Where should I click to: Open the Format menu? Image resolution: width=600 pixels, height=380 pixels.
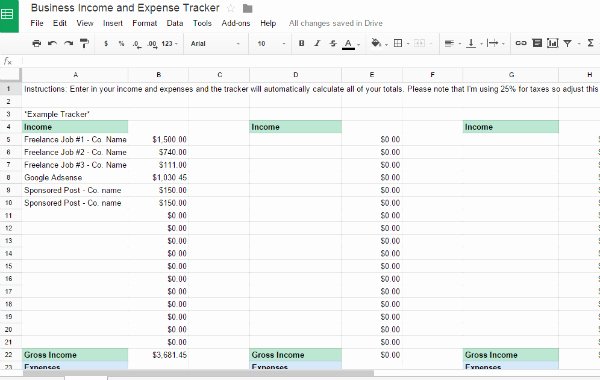point(145,23)
